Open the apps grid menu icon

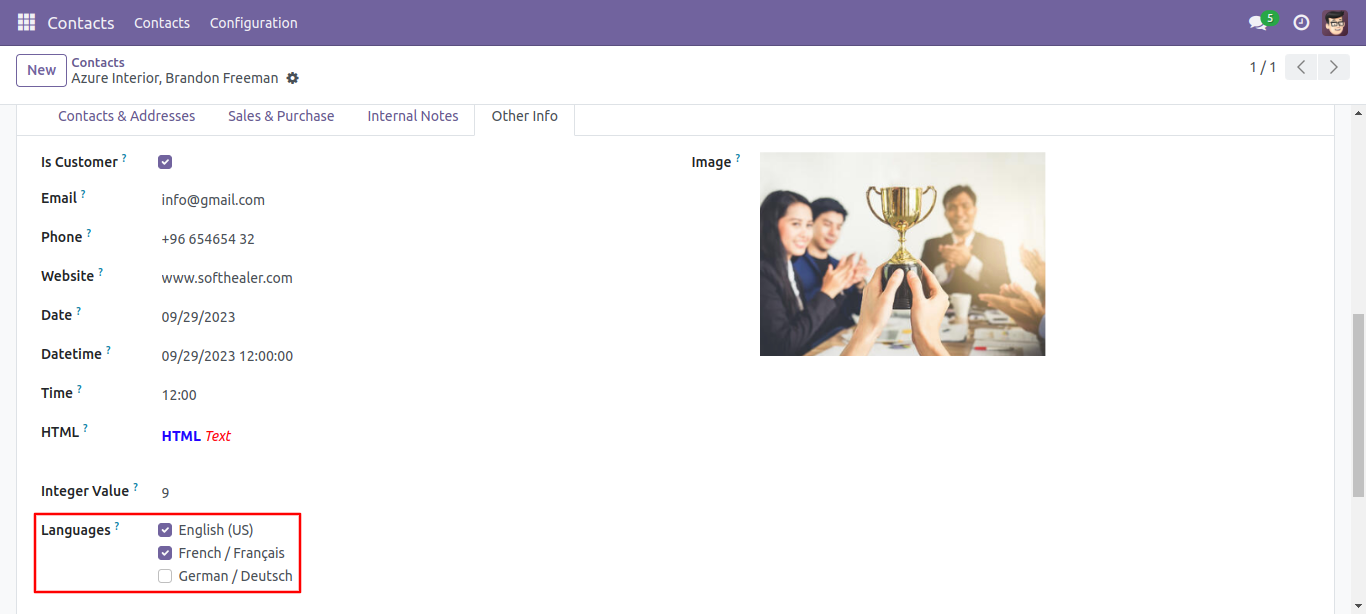tap(26, 22)
